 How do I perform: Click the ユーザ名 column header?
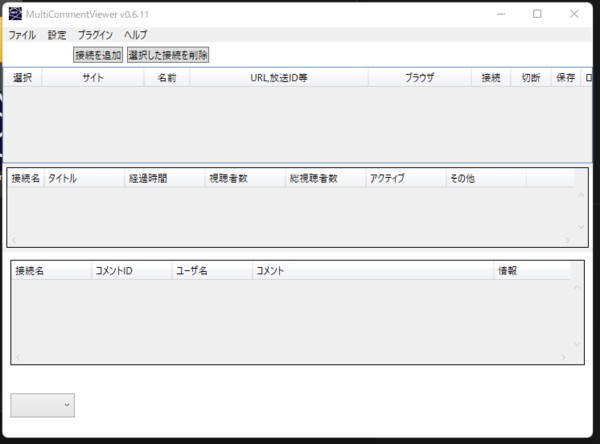[212, 271]
